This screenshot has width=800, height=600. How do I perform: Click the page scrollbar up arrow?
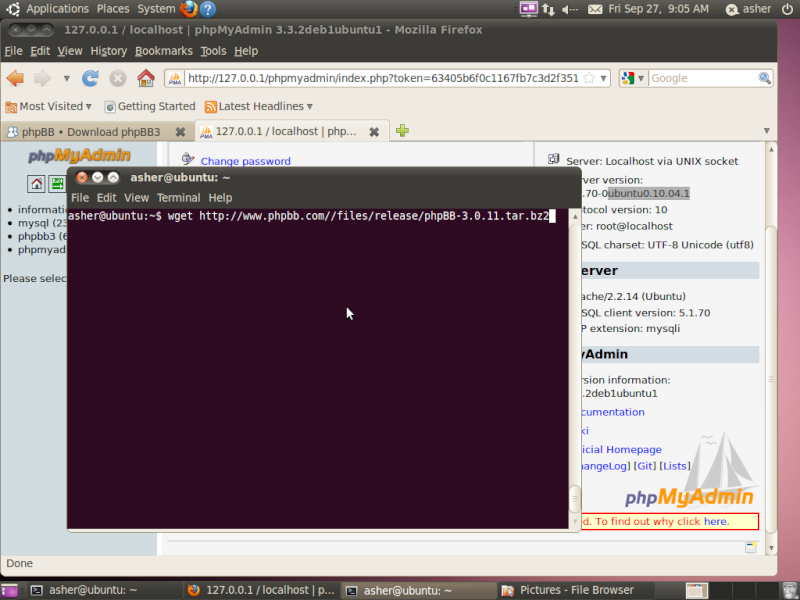[771, 149]
